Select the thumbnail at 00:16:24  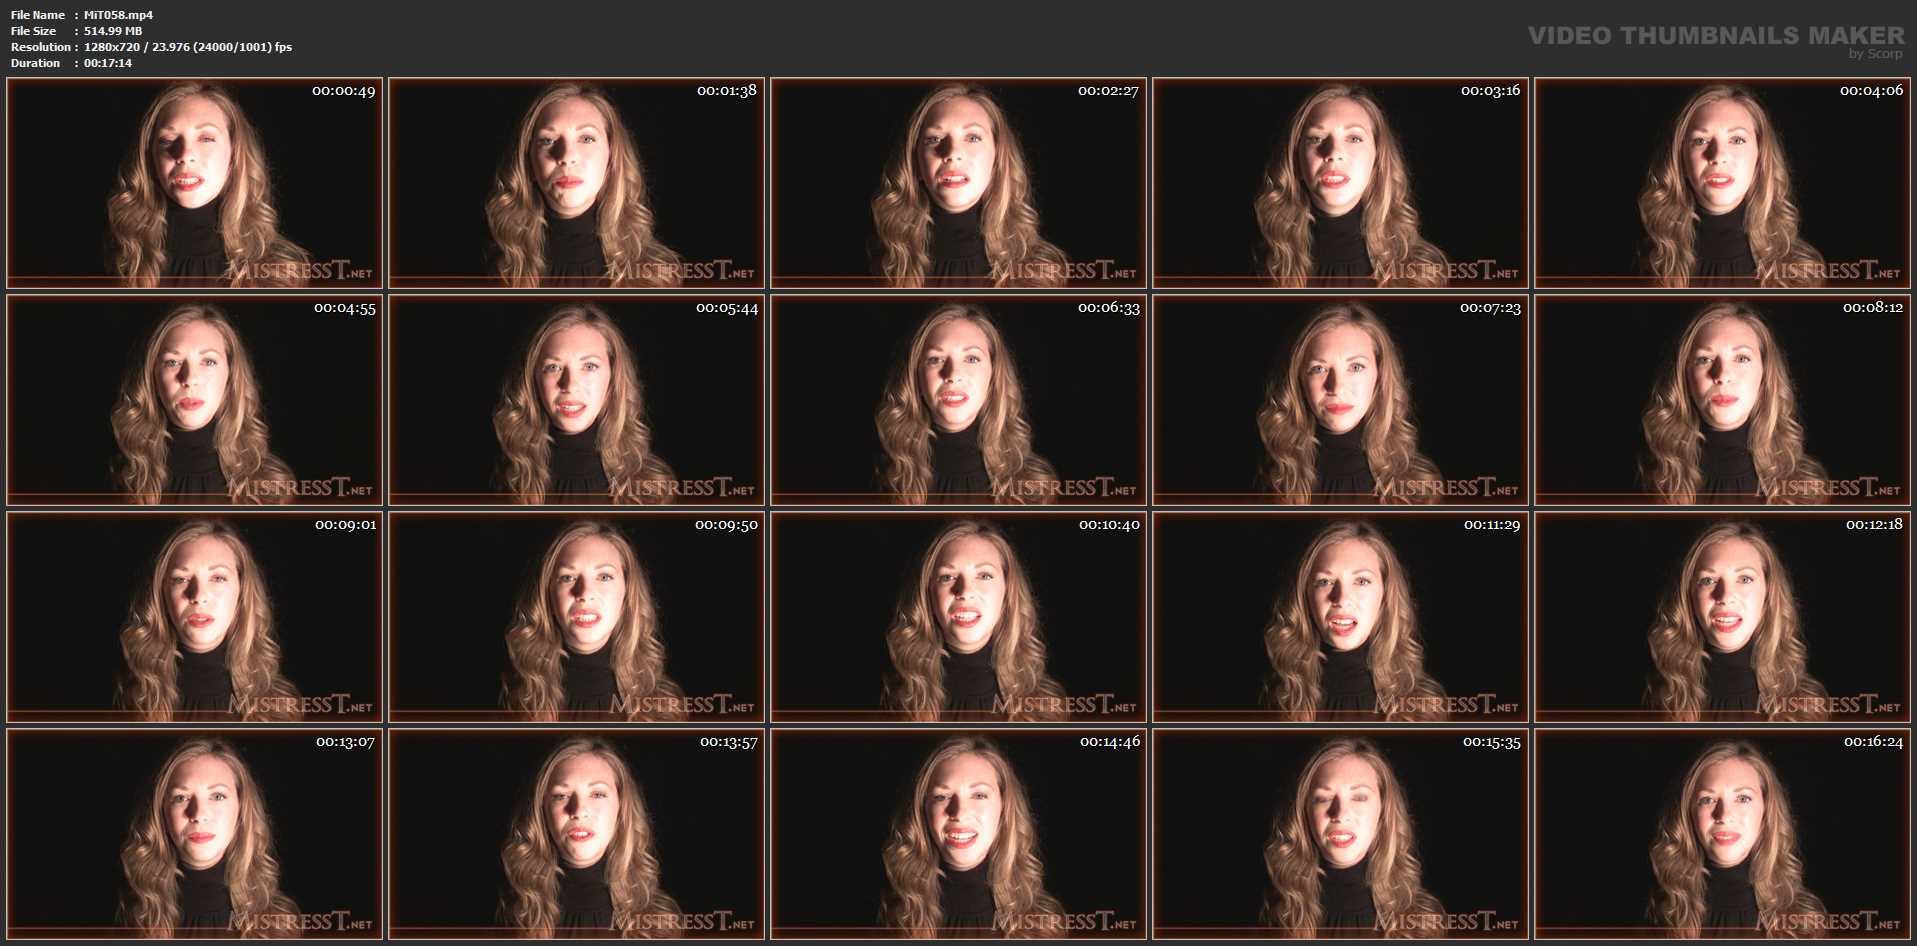1723,834
